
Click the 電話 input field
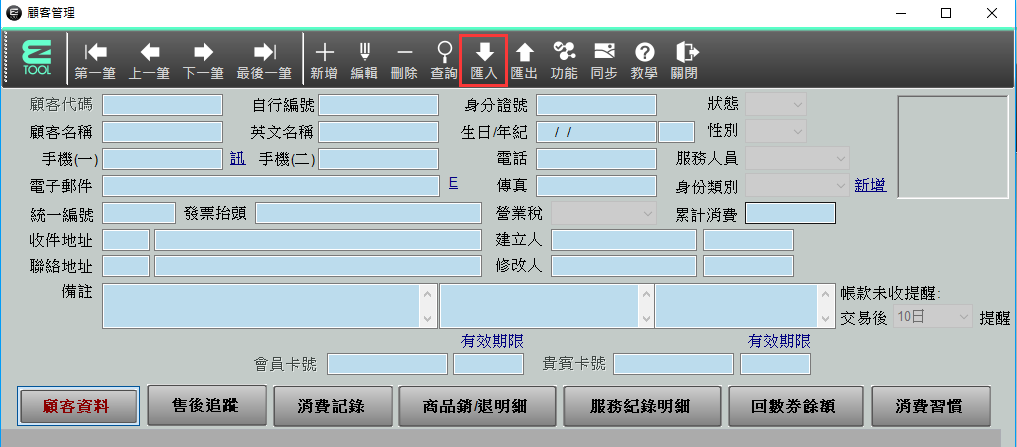pos(596,159)
